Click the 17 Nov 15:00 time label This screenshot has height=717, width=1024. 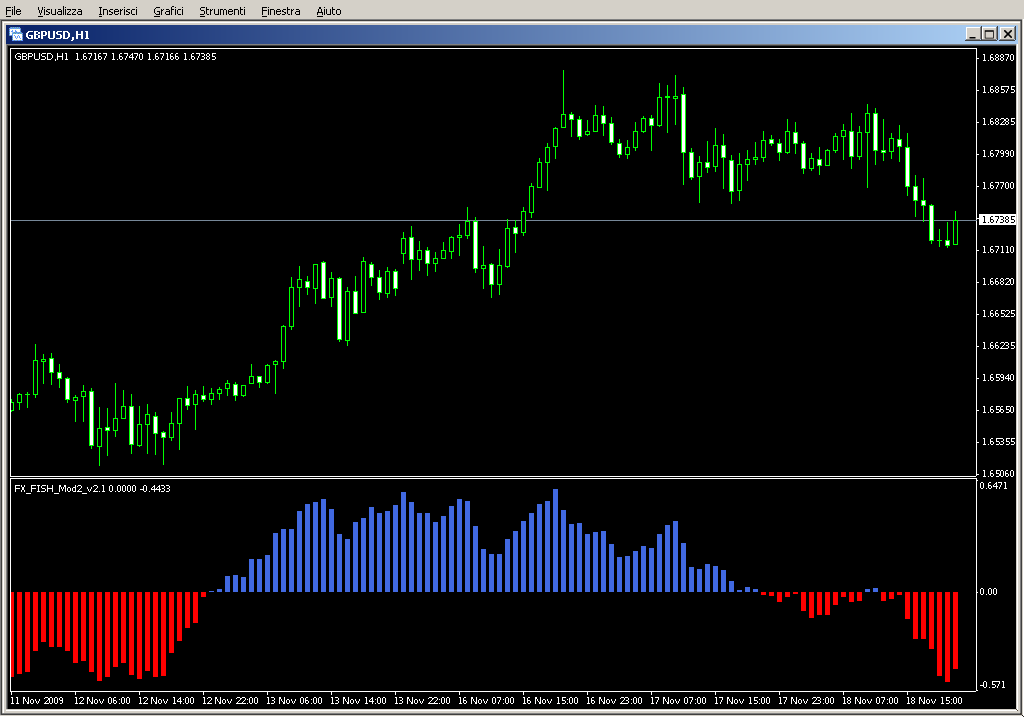pos(742,701)
